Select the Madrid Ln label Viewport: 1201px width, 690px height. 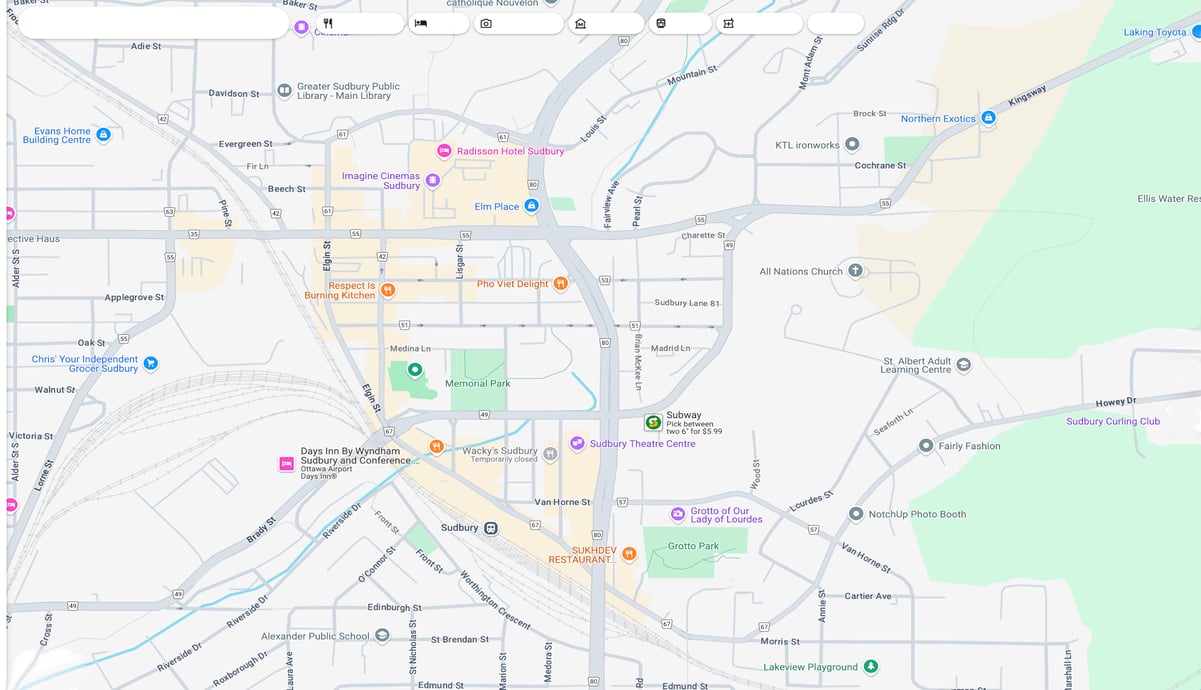(x=670, y=349)
